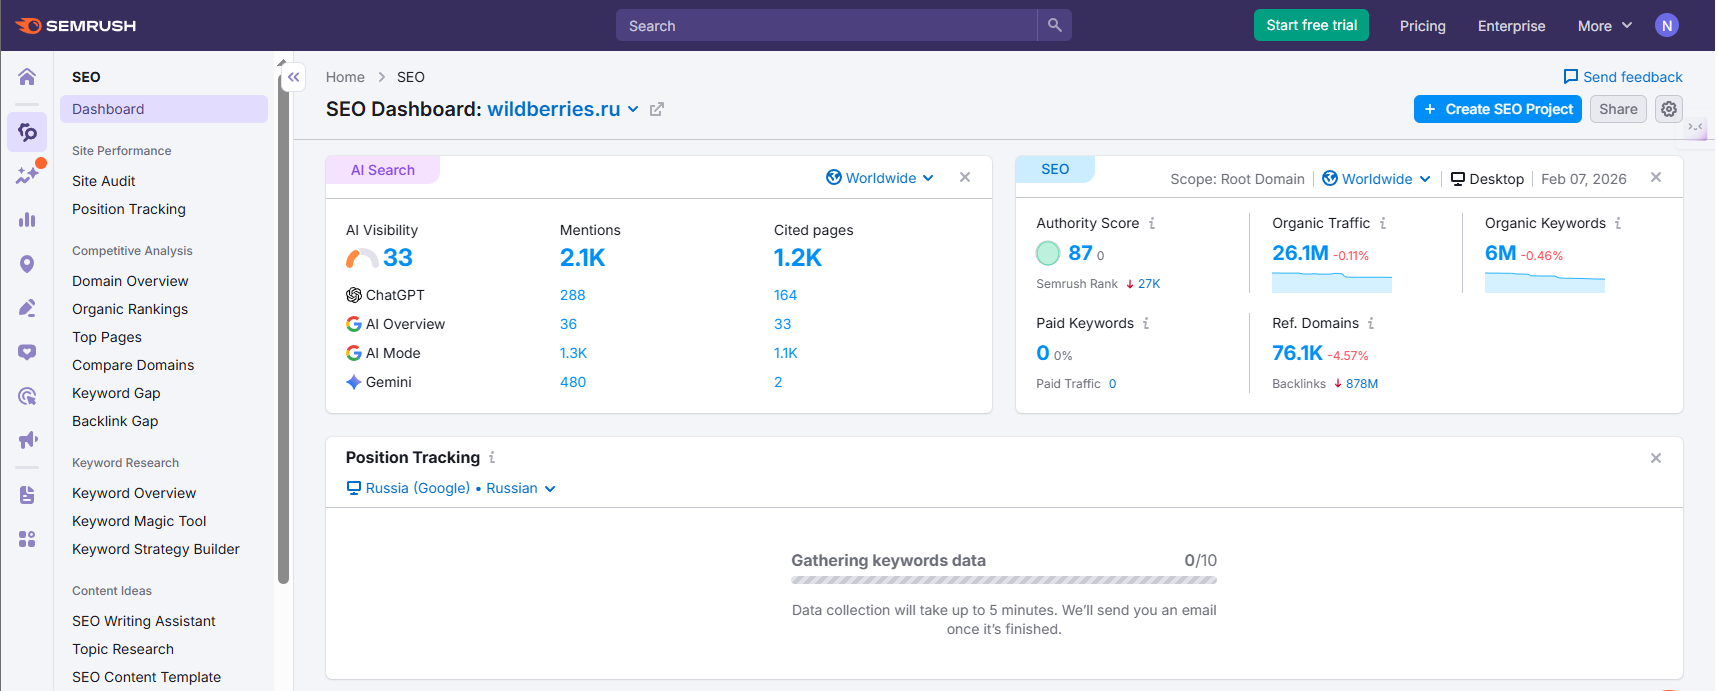Select Site Audit in sidebar menu
The height and width of the screenshot is (691, 1717).
point(104,181)
